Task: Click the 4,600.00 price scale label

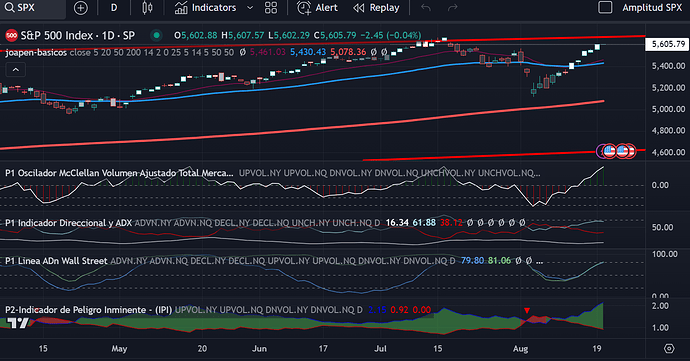Action: click(668, 152)
